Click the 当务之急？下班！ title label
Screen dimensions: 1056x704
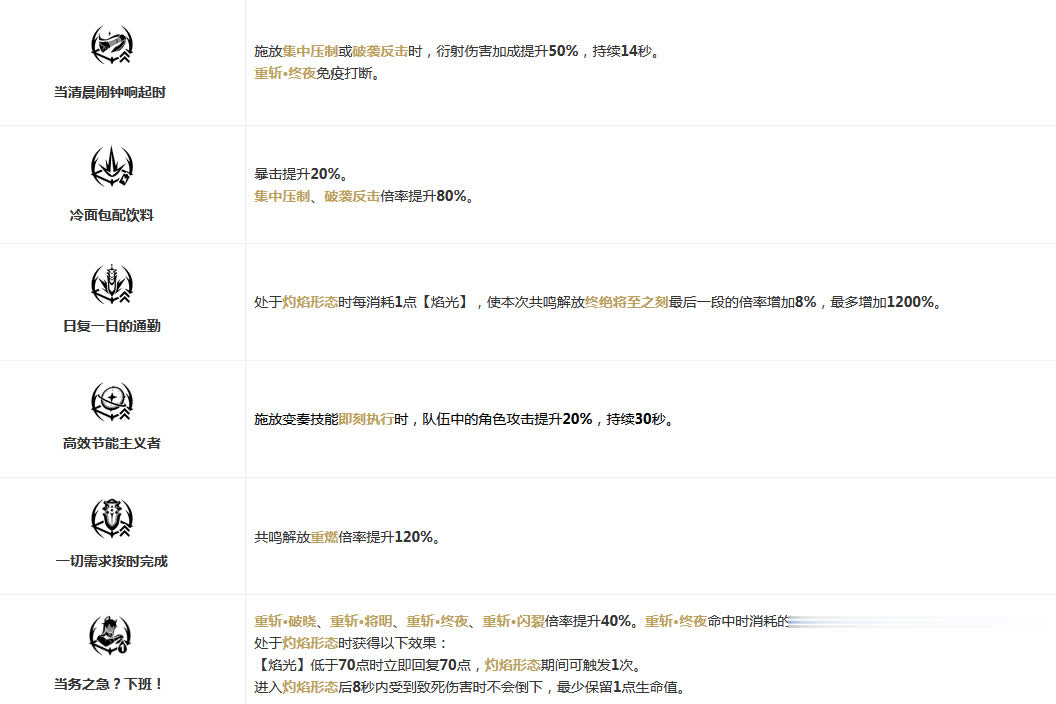pos(111,684)
